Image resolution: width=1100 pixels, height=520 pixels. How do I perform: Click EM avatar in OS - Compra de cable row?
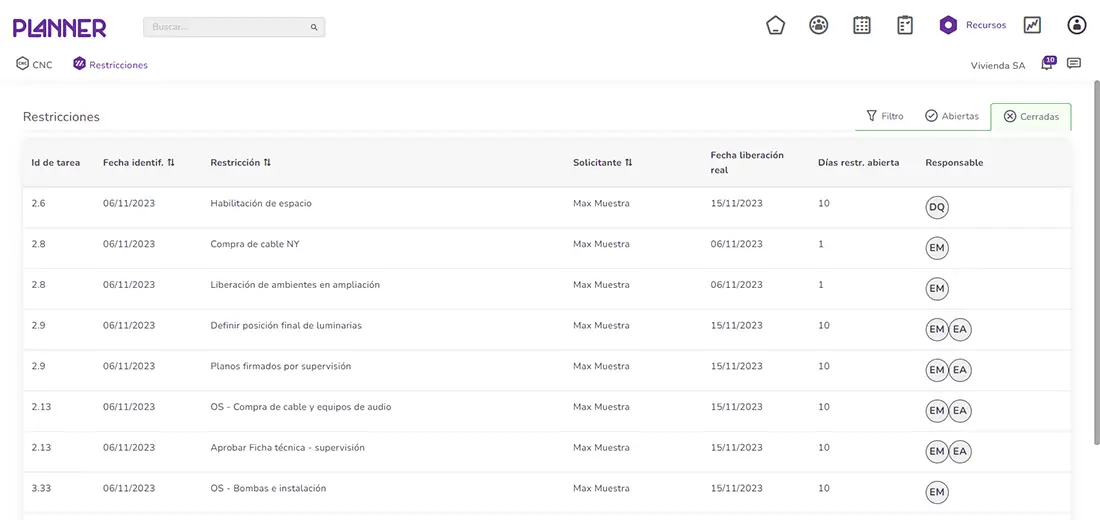pos(937,411)
